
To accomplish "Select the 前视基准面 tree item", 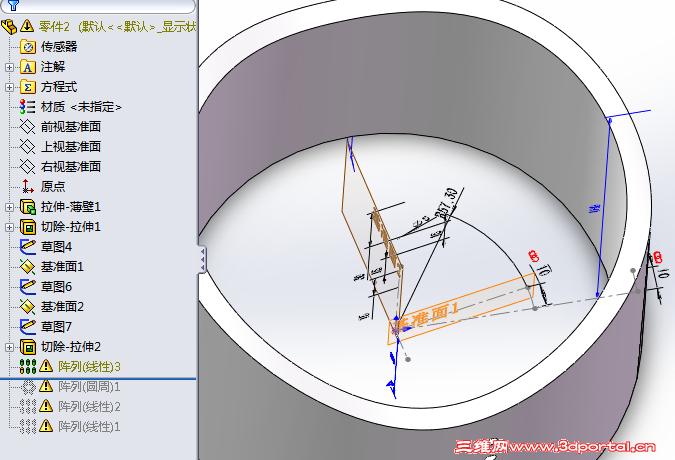I will (x=71, y=127).
